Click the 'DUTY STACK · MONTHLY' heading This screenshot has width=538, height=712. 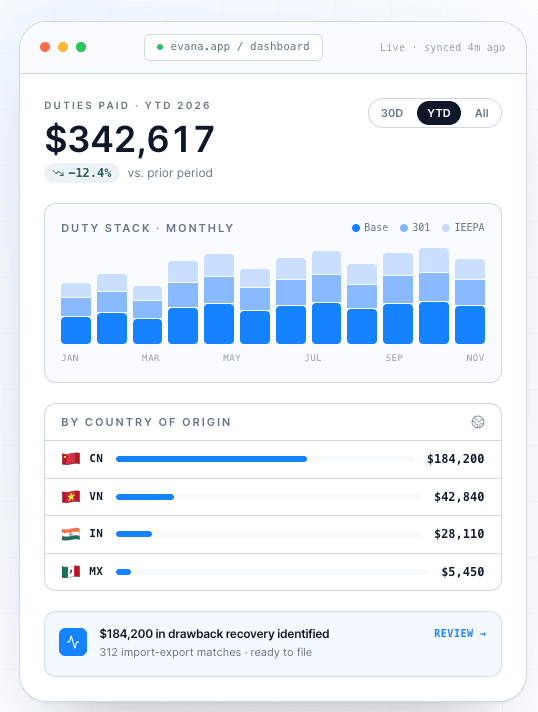point(148,228)
